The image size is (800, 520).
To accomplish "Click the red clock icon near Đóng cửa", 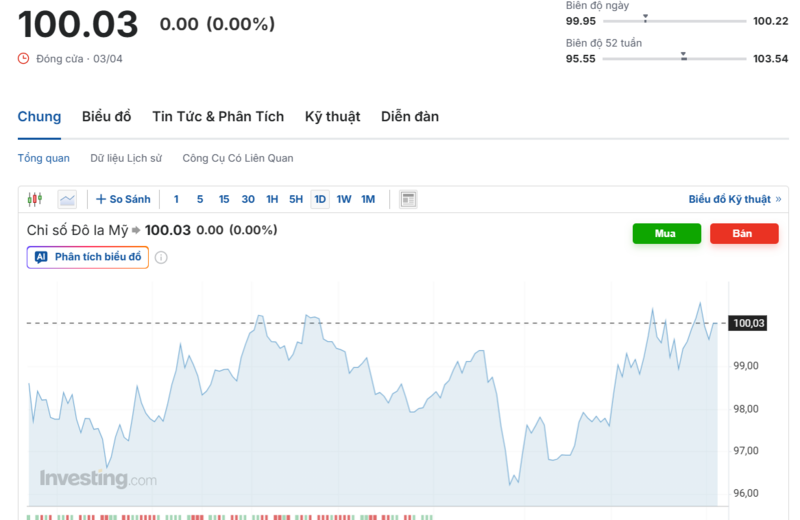I will click(24, 58).
